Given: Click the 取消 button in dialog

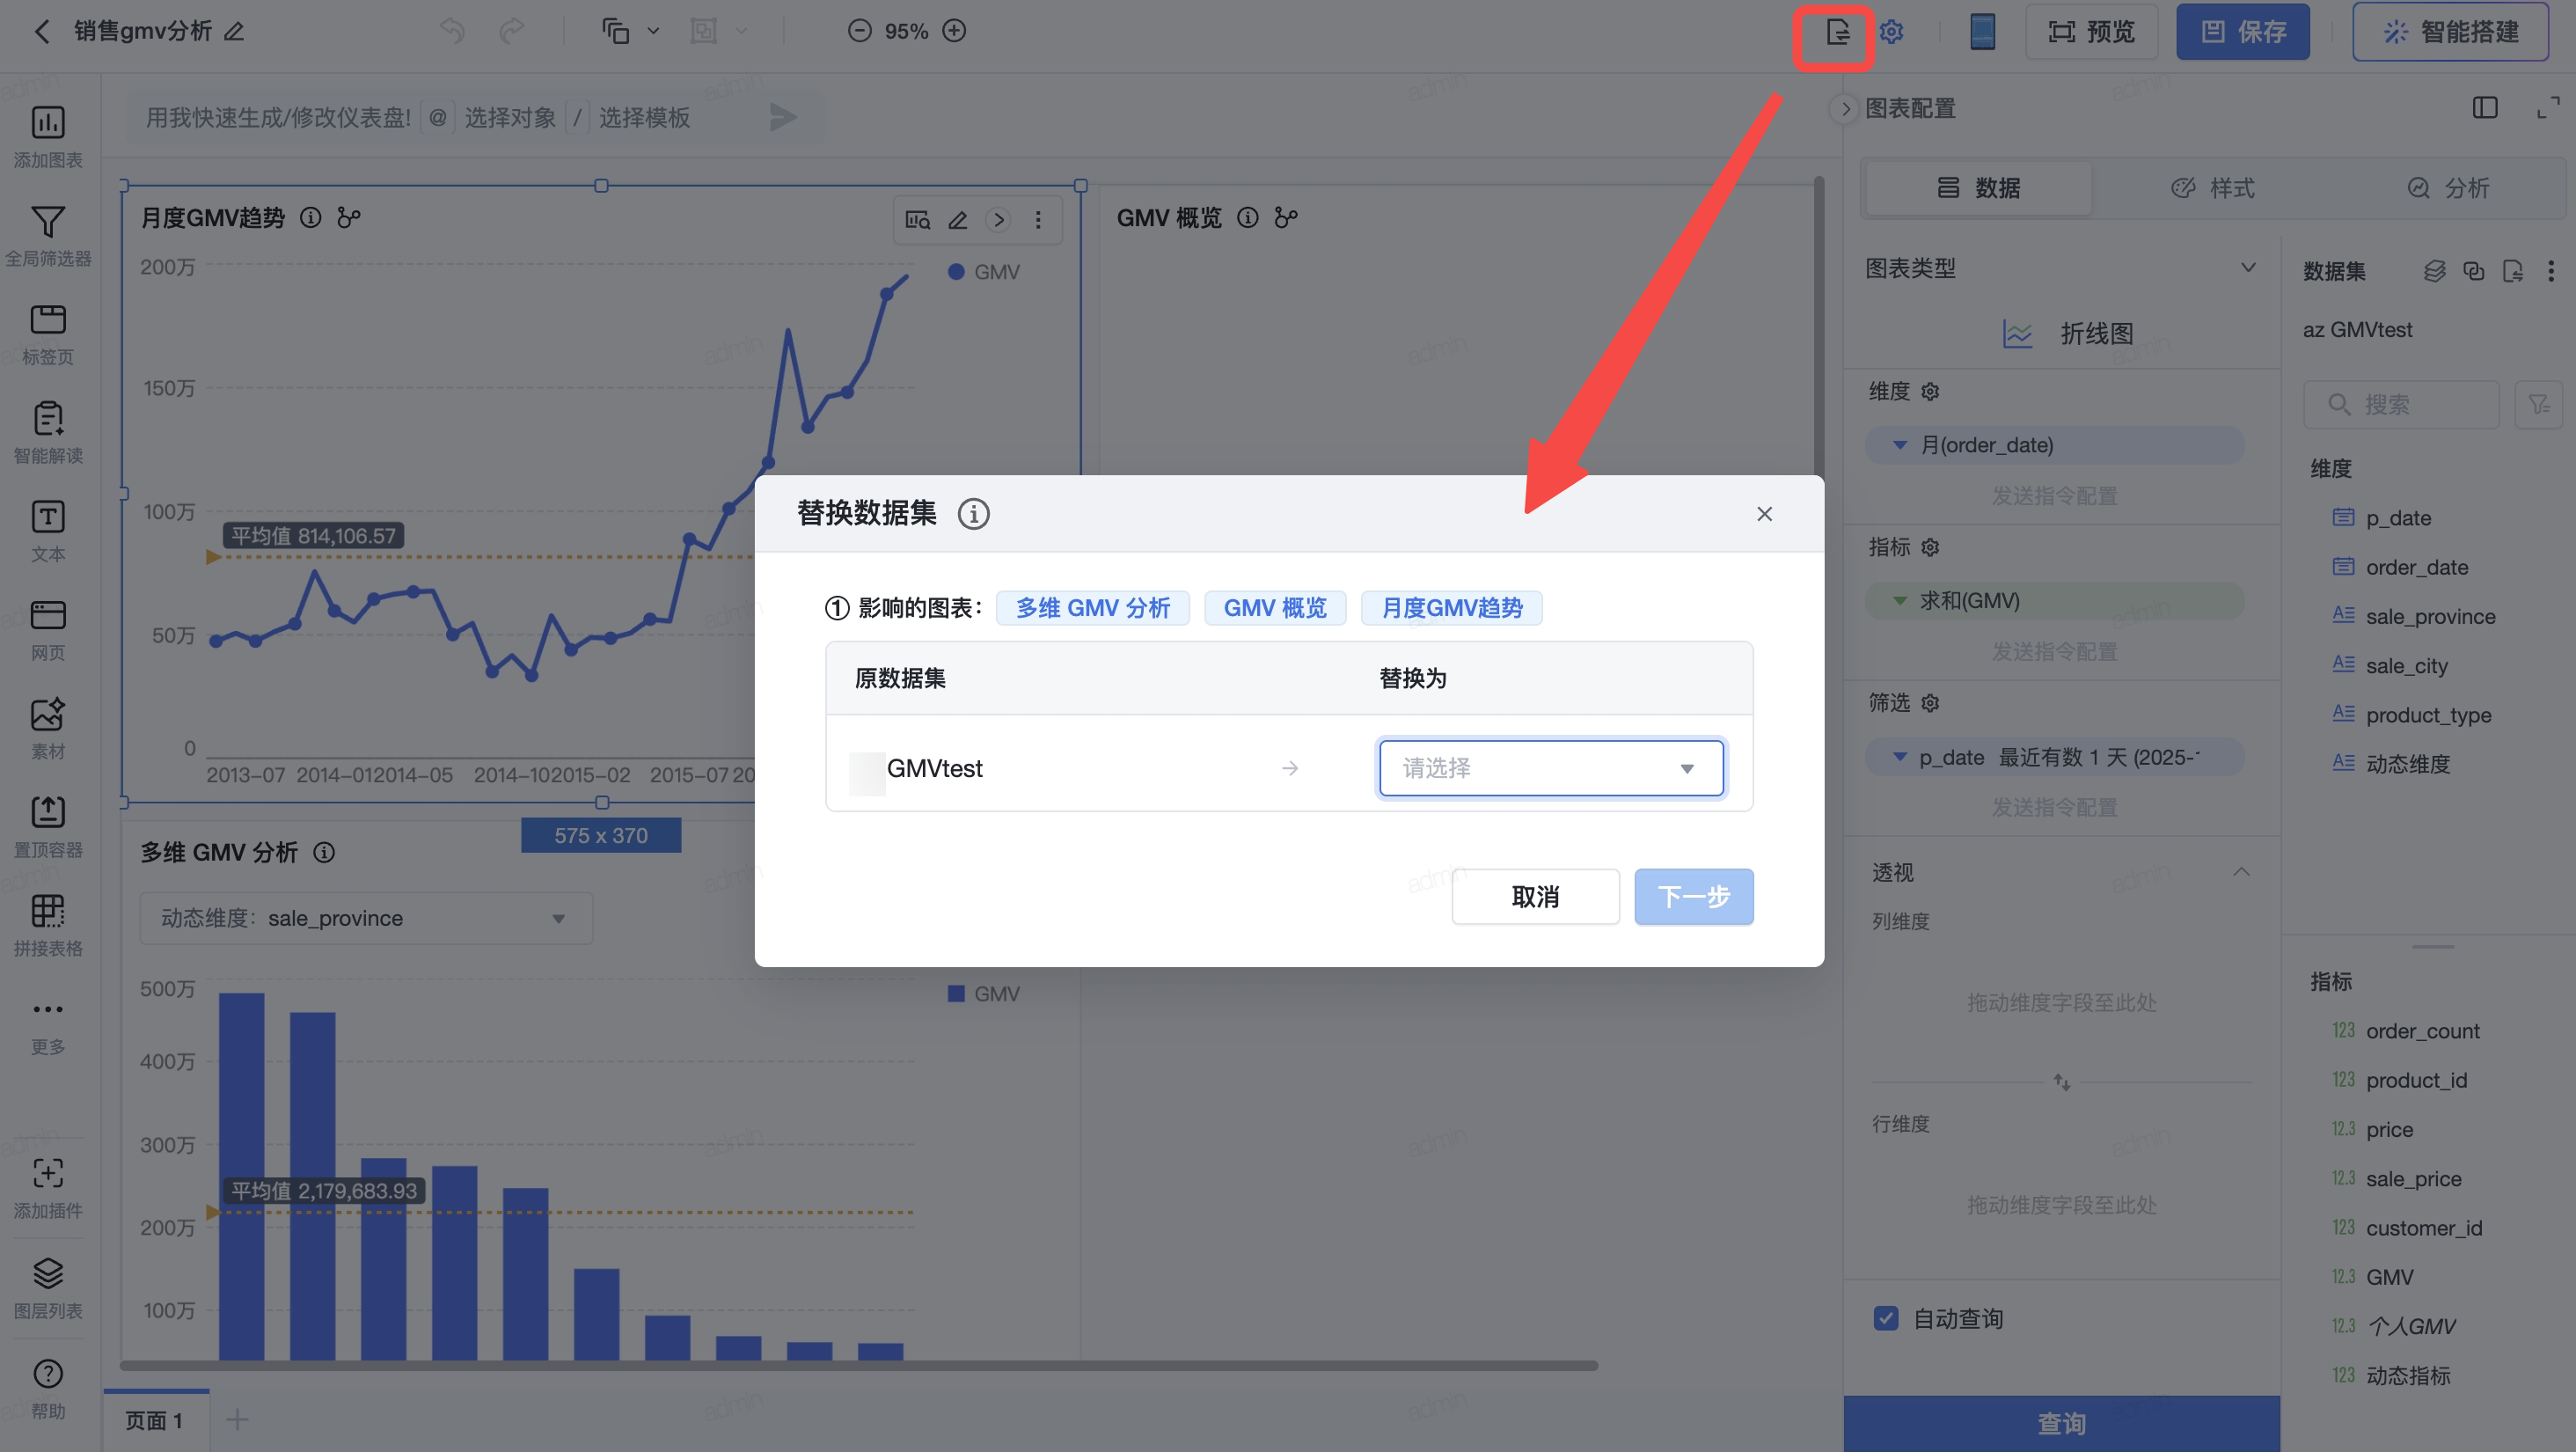Looking at the screenshot, I should click(1535, 897).
